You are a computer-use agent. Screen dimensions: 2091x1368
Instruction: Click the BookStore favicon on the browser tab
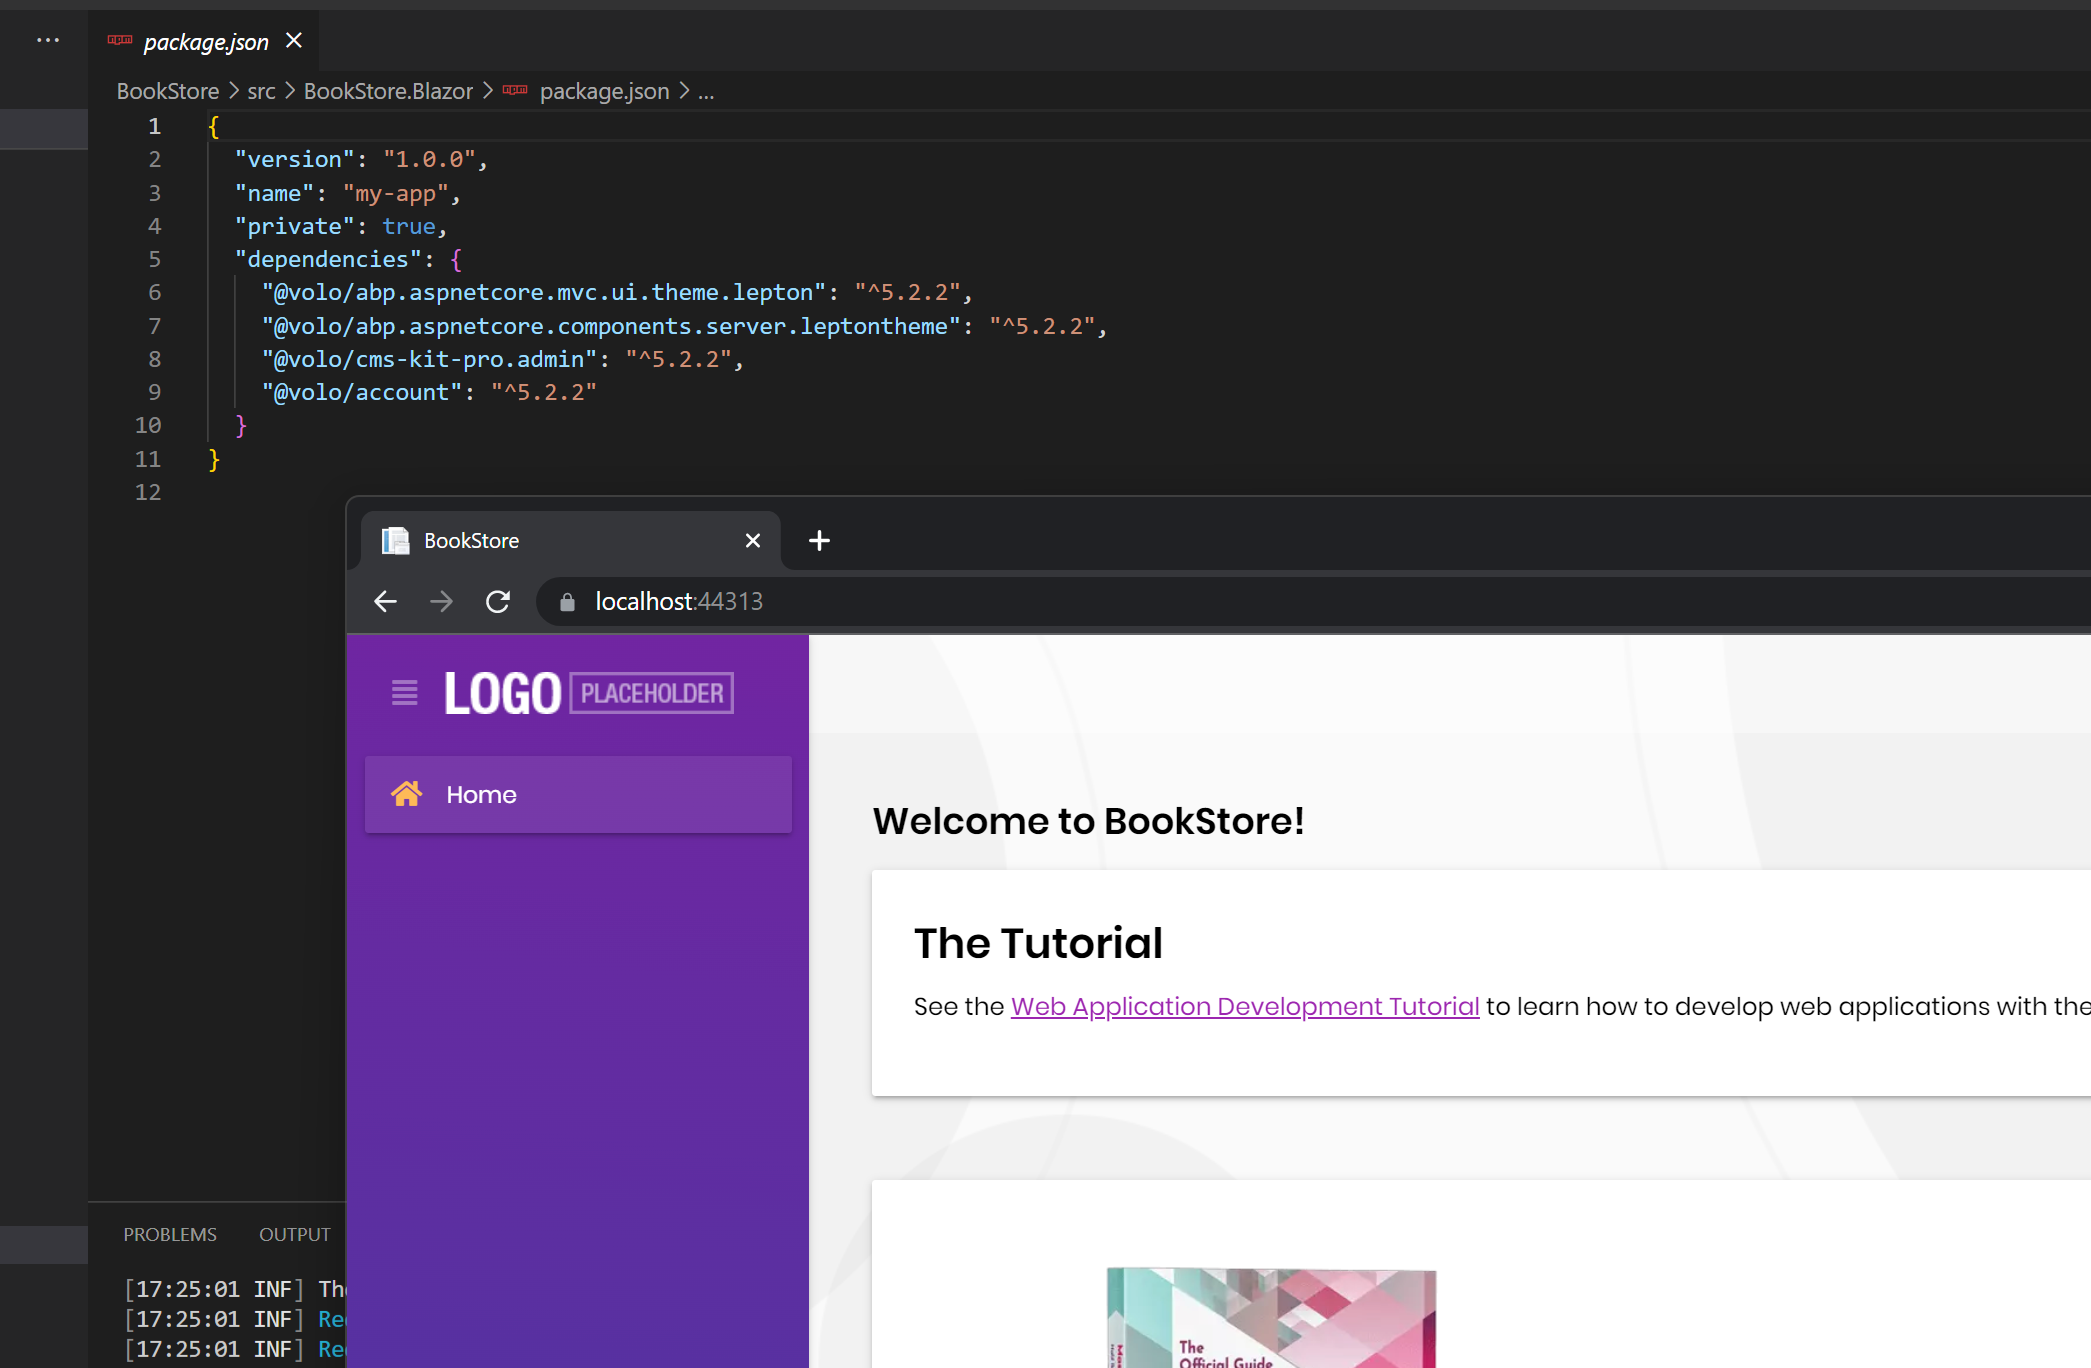click(395, 540)
